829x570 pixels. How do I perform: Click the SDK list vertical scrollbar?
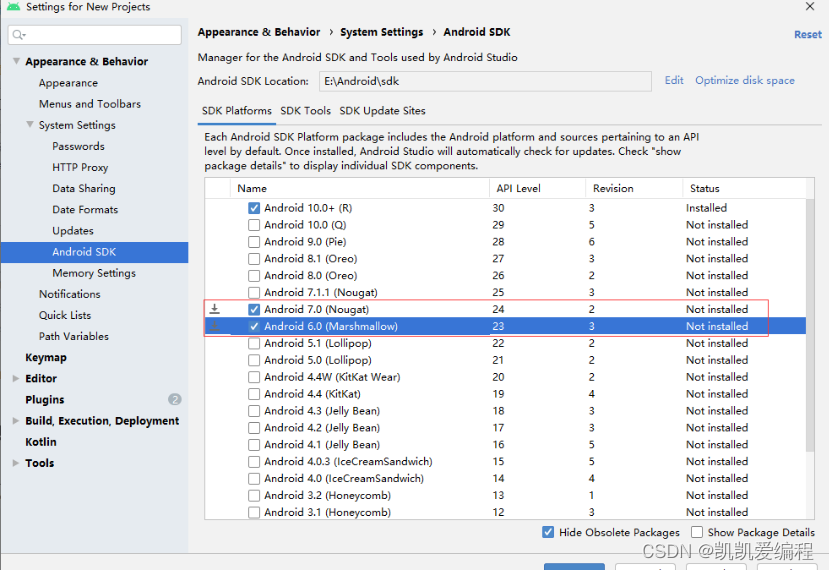pos(810,325)
